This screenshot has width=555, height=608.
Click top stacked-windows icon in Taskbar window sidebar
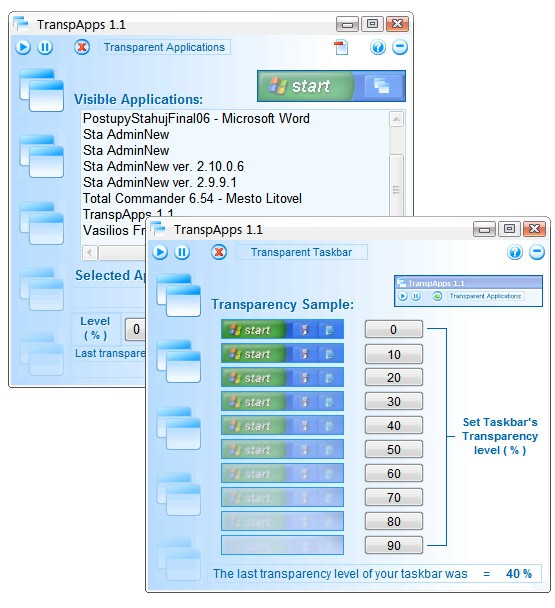[179, 295]
